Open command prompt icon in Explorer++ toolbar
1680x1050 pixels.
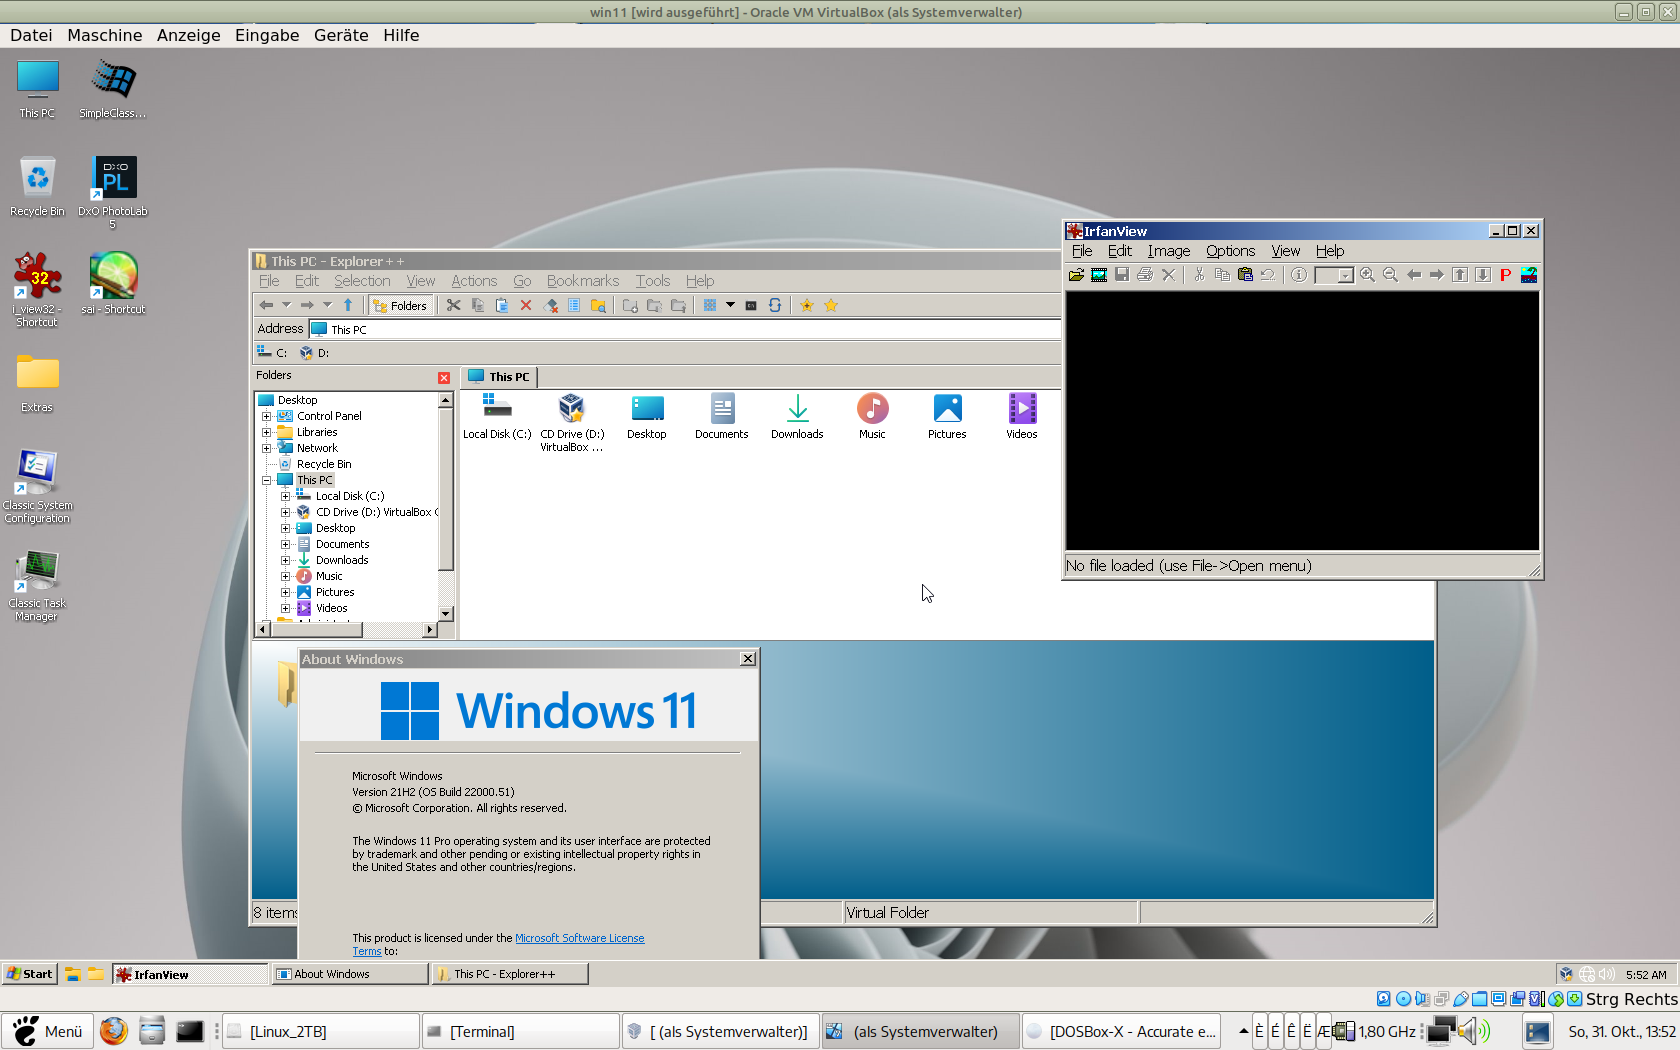point(751,305)
